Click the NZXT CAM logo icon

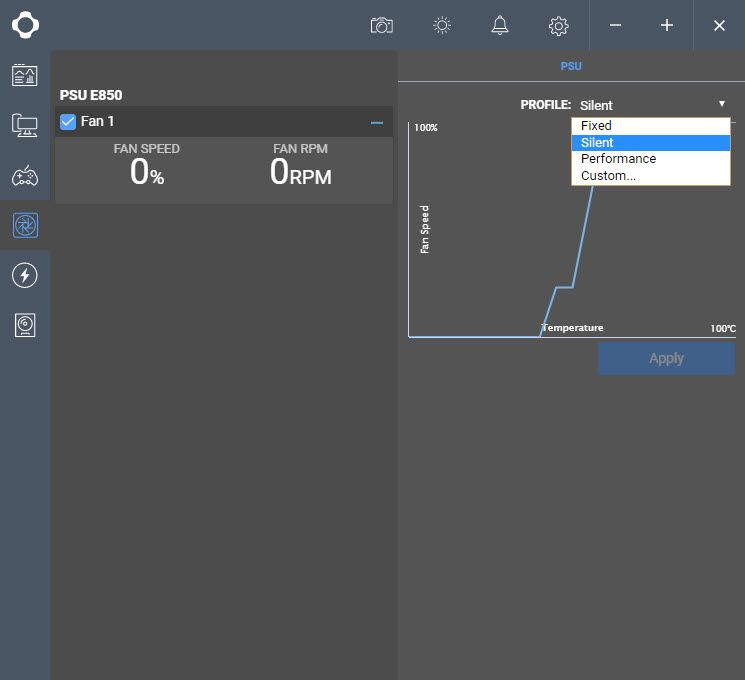25,25
